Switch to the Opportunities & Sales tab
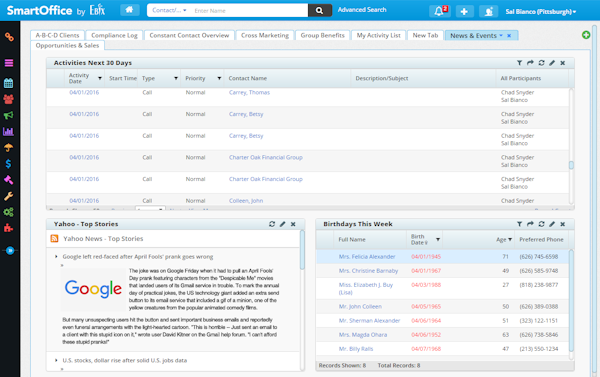This screenshot has width=600, height=377. tap(67, 45)
